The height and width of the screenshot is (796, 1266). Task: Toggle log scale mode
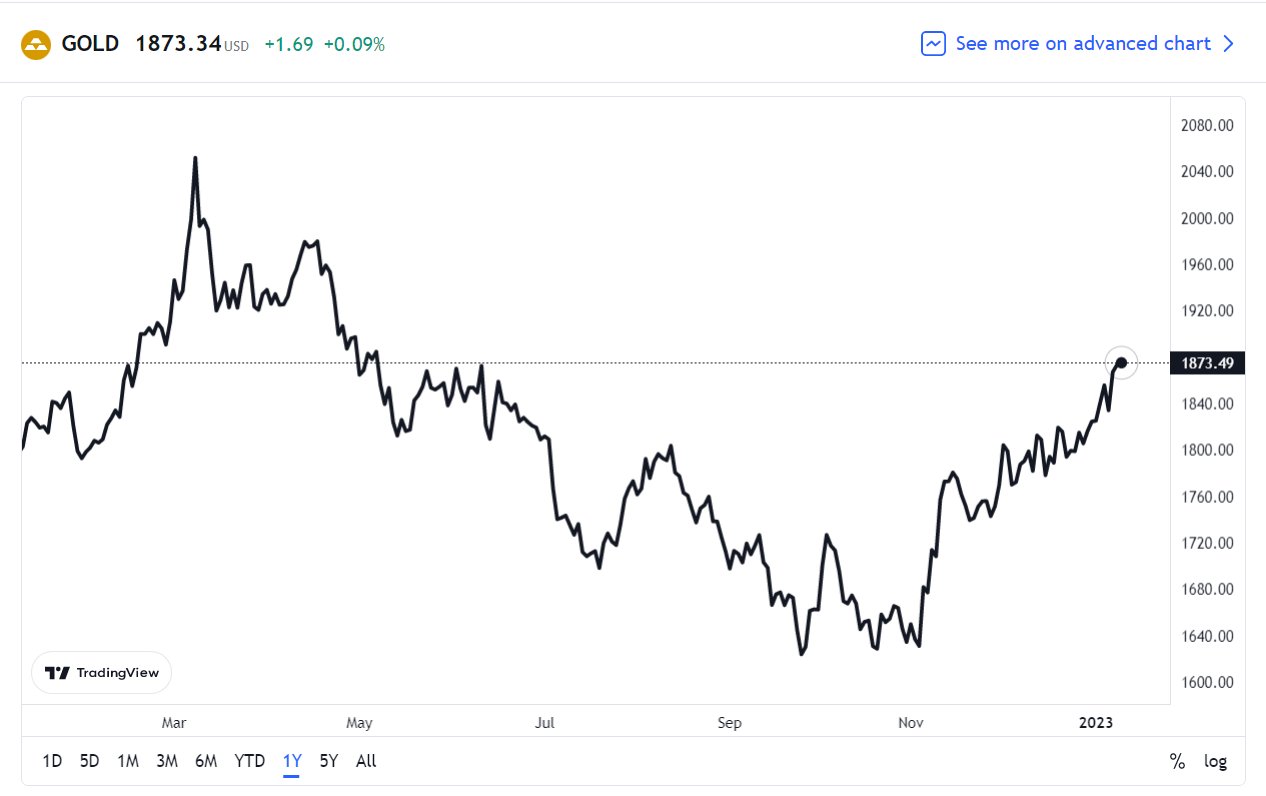[1215, 761]
